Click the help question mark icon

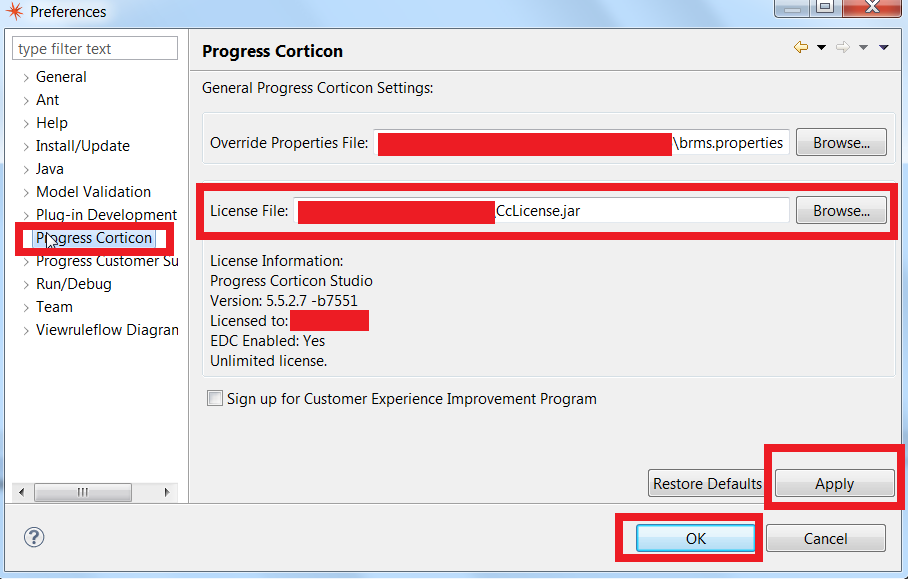[34, 537]
